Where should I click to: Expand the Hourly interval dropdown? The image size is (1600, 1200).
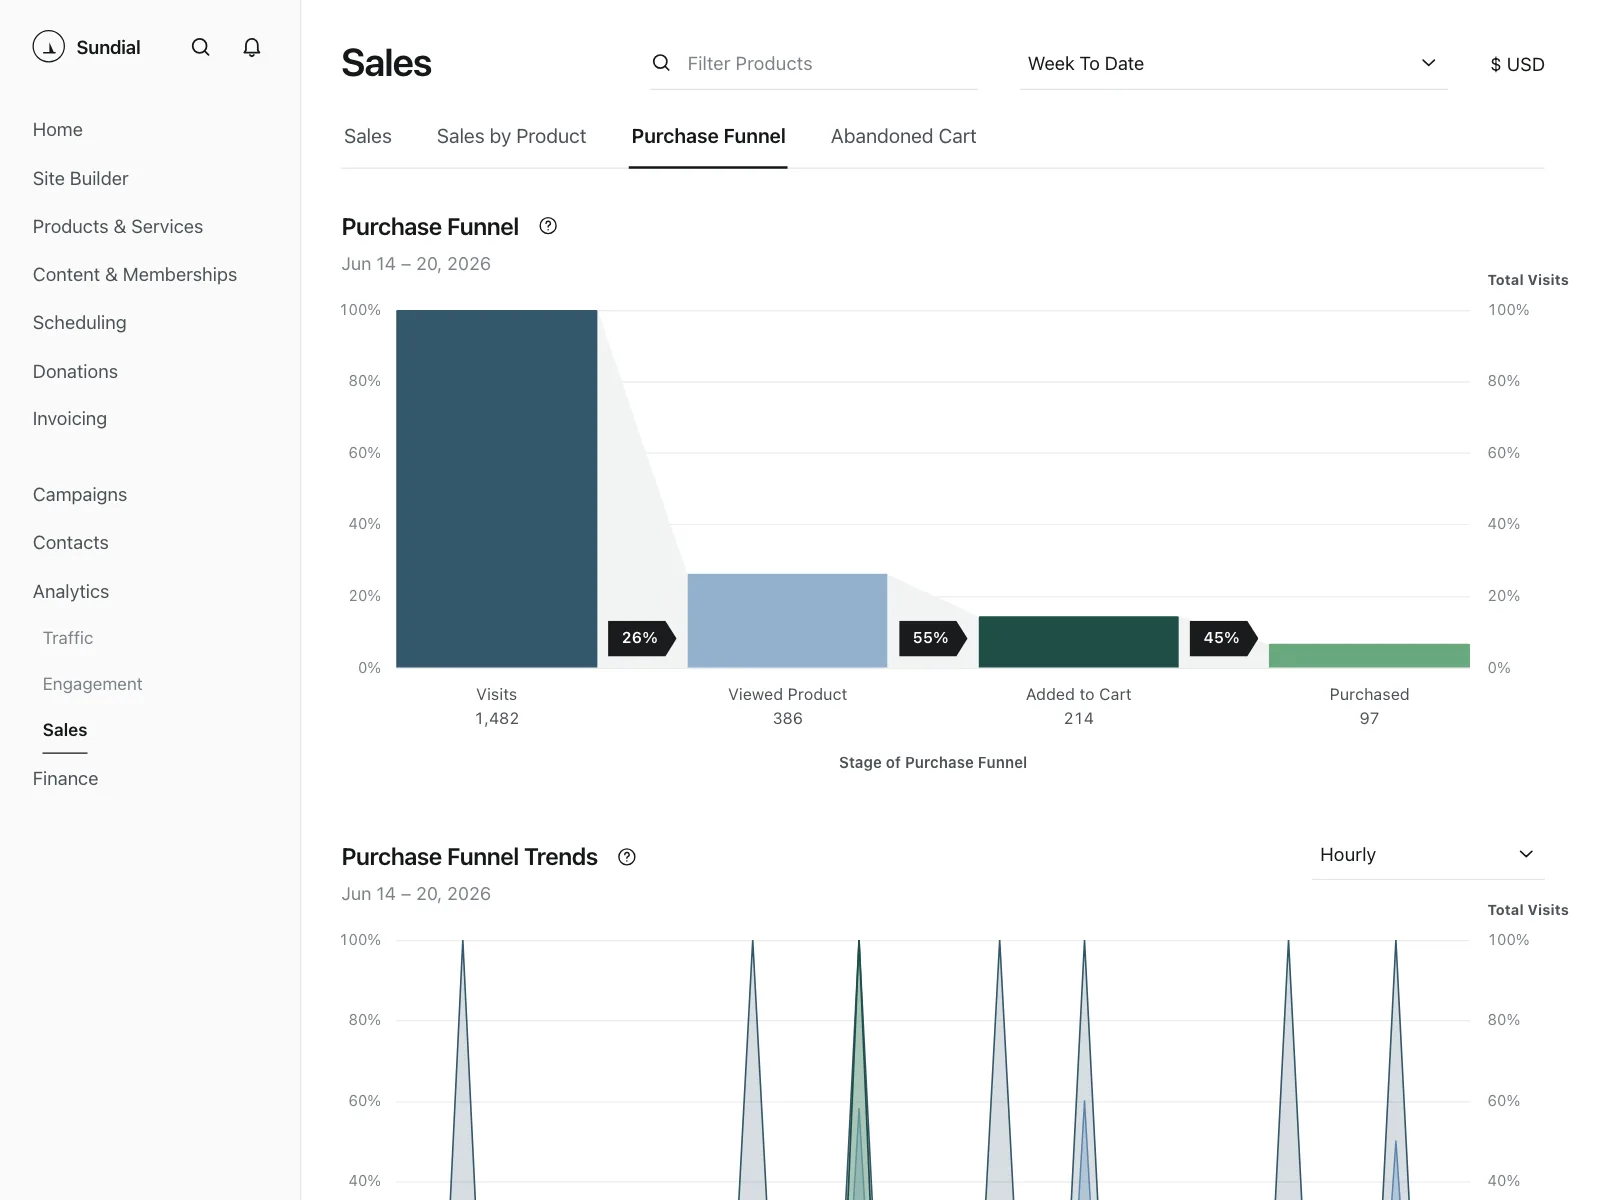[x=1428, y=855]
